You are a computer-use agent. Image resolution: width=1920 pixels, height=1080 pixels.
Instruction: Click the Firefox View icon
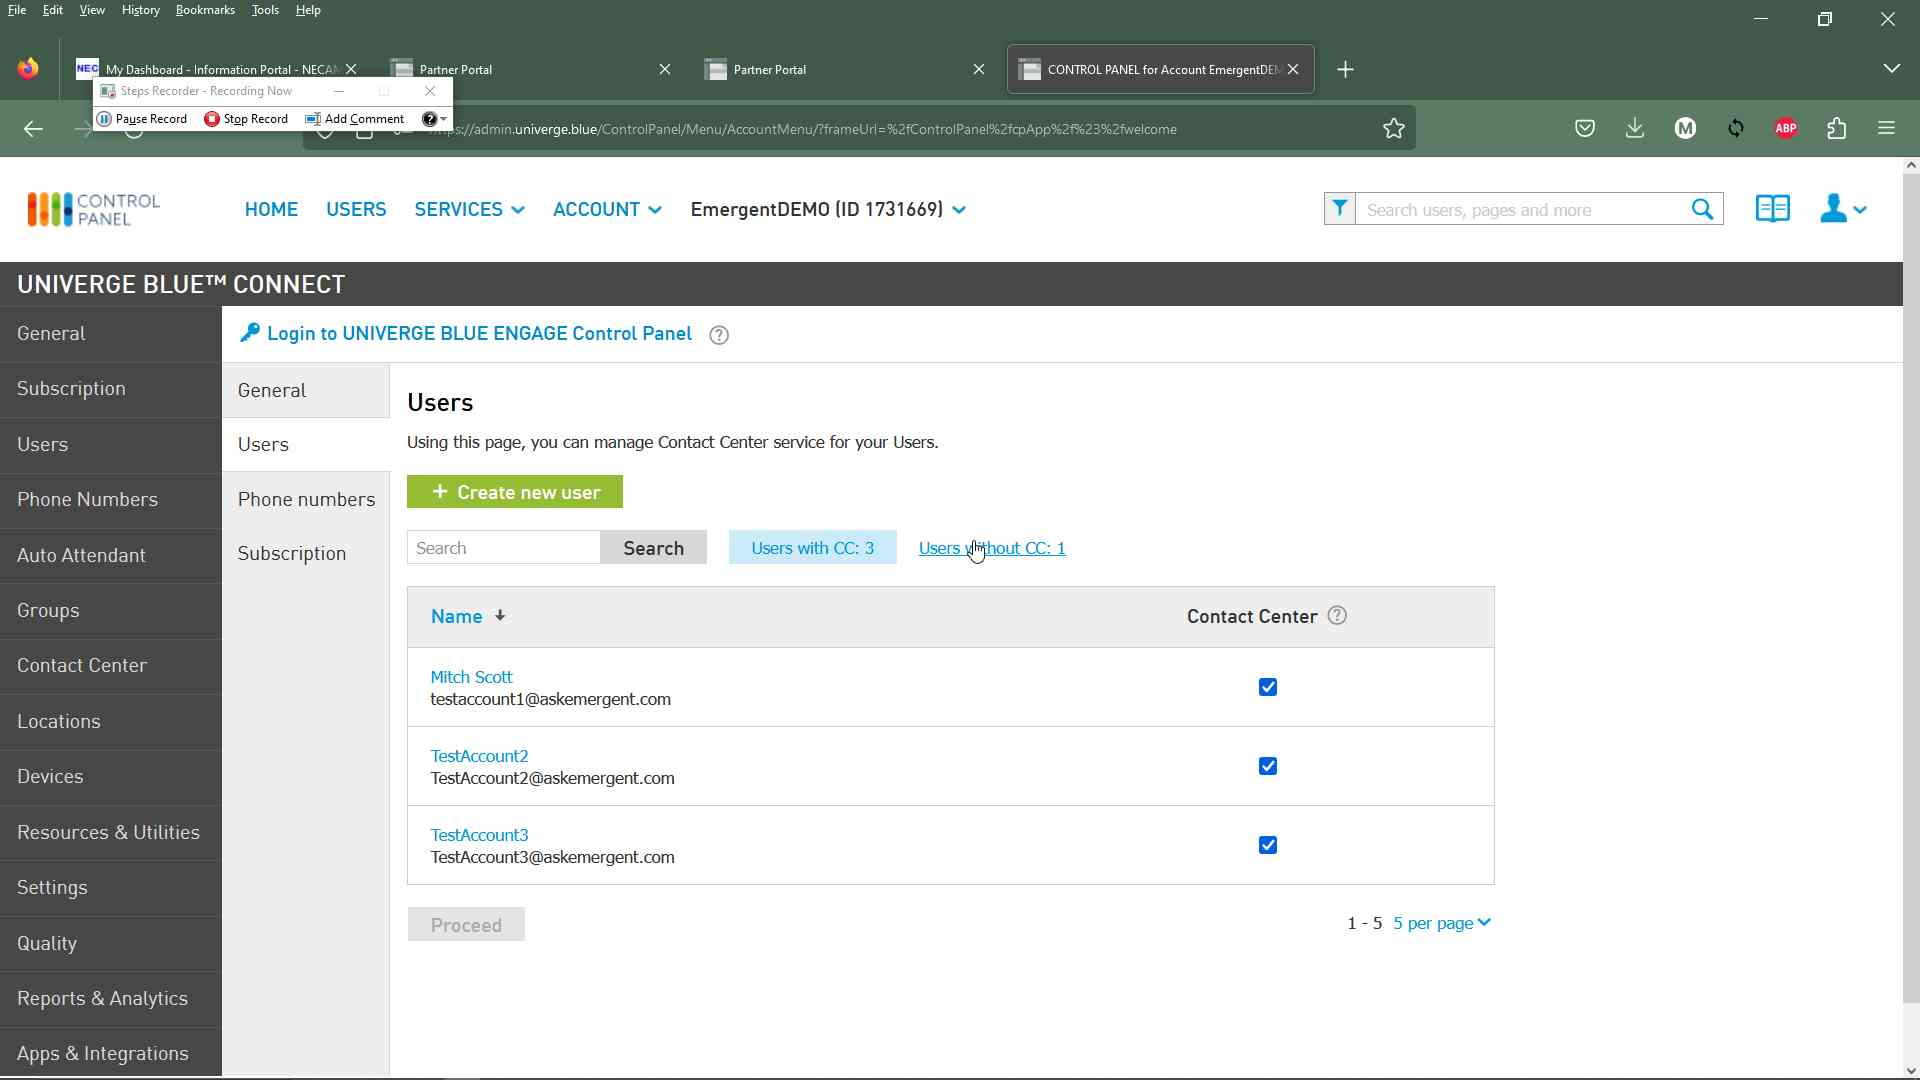tap(28, 68)
